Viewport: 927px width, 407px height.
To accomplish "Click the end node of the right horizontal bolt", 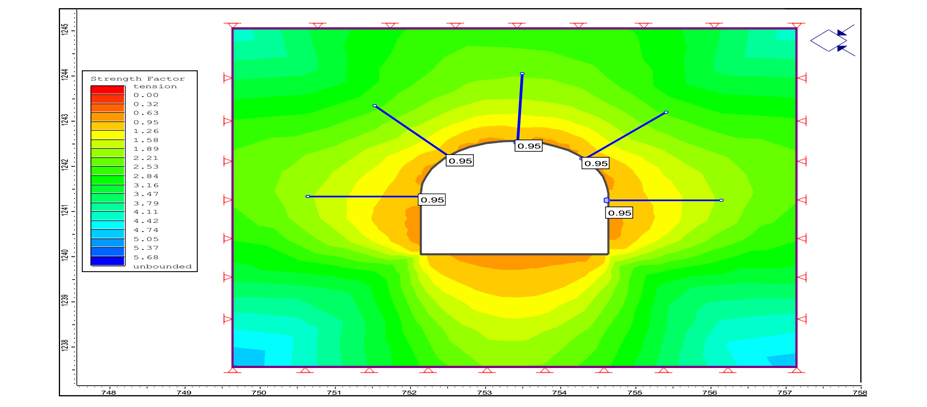I will tap(721, 200).
